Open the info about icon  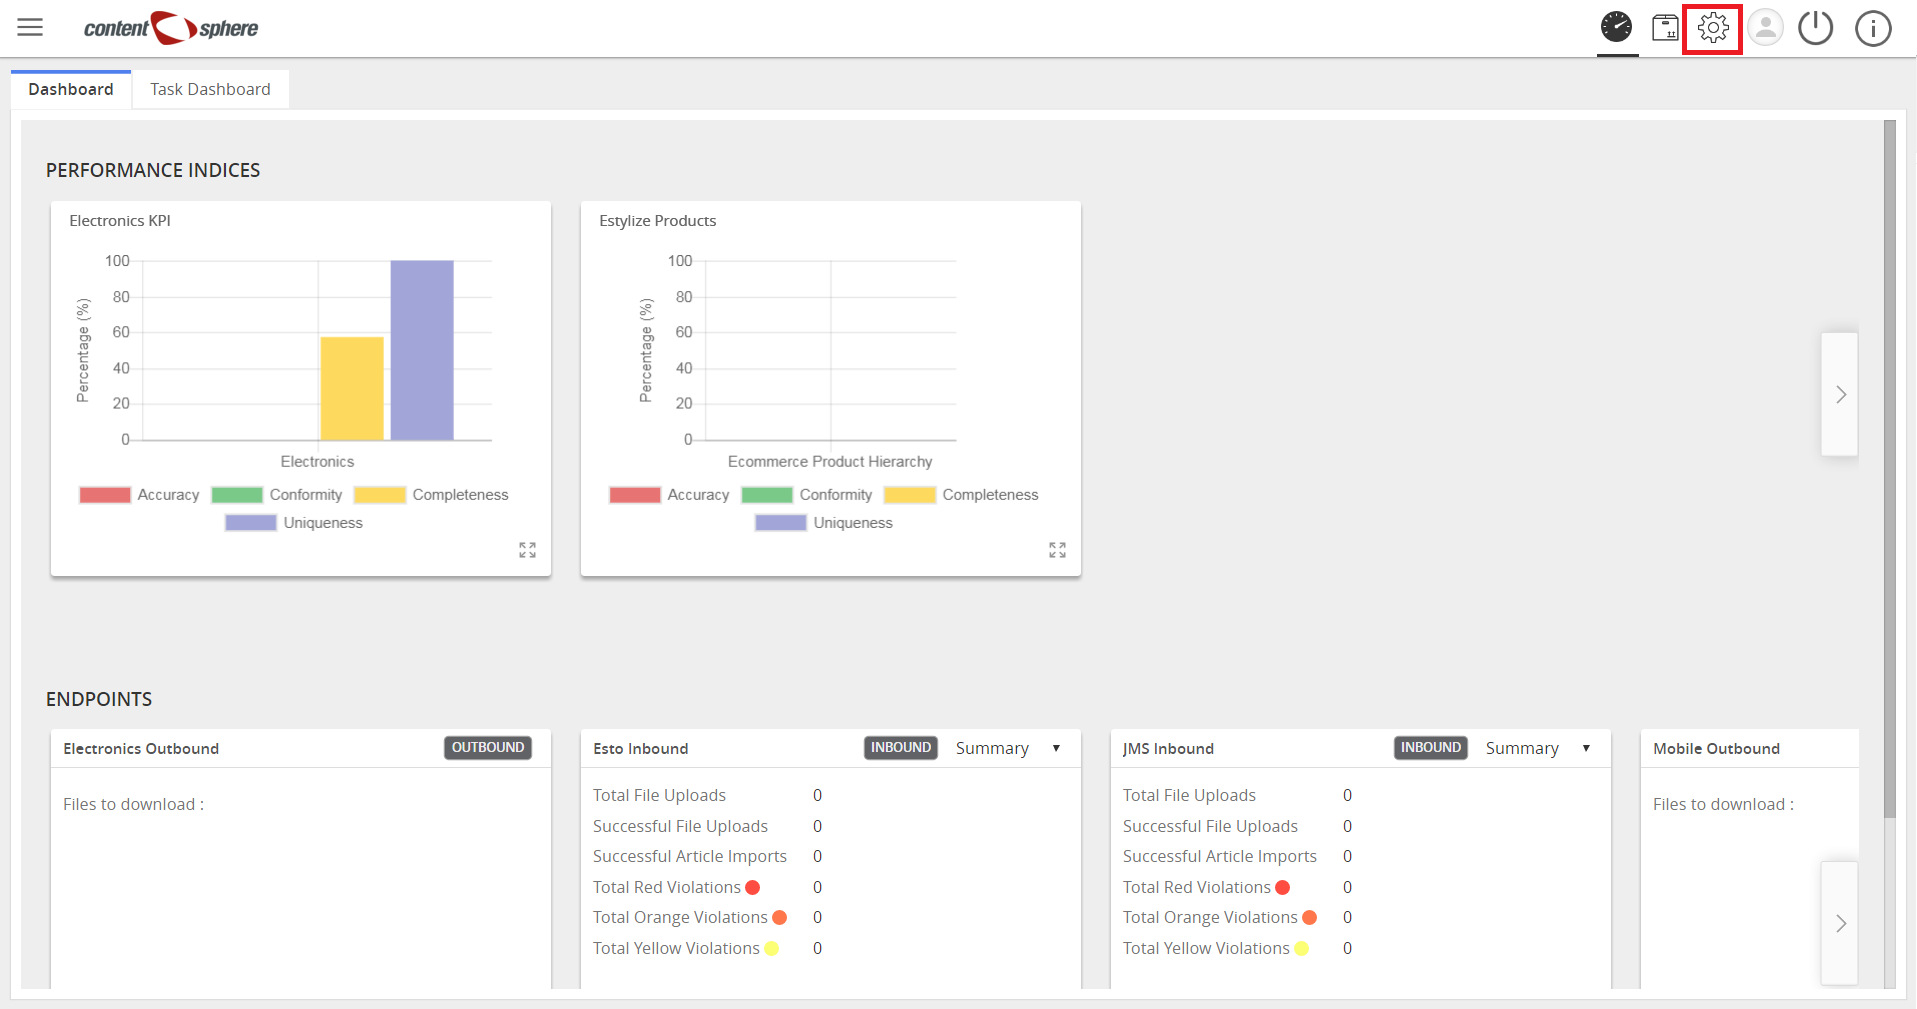pyautogui.click(x=1873, y=28)
